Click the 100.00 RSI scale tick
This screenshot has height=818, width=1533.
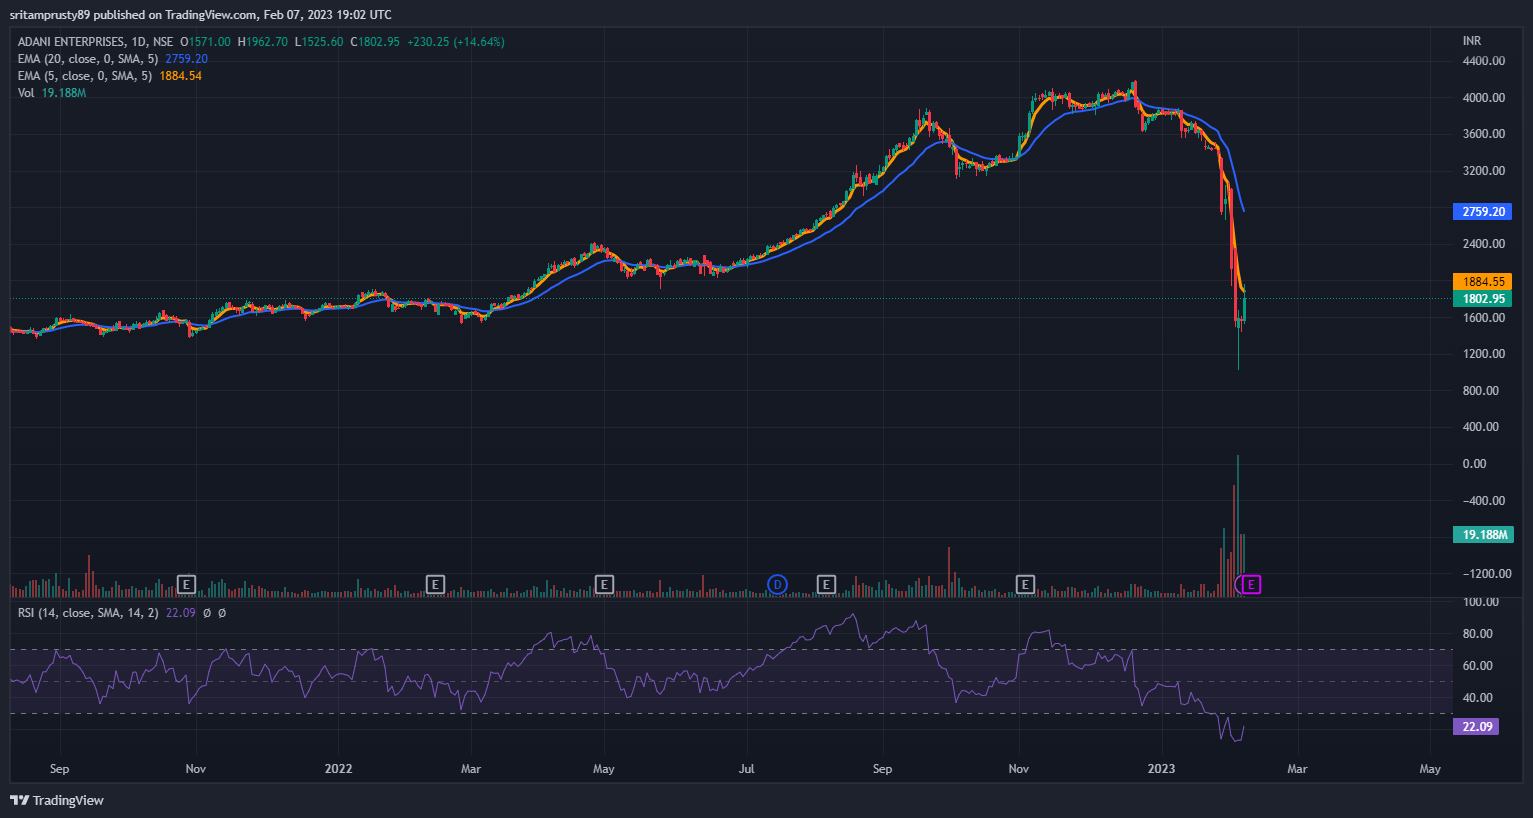(1481, 602)
